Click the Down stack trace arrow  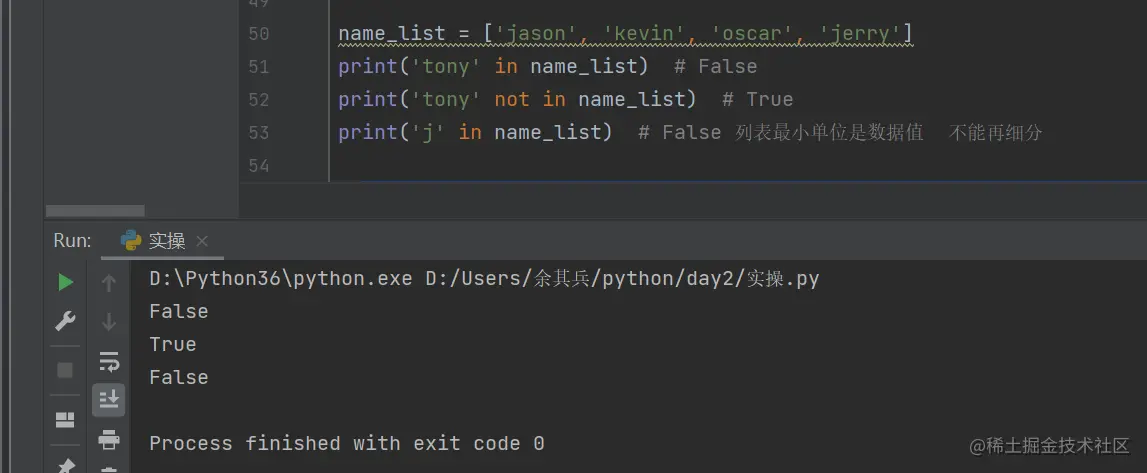pos(109,322)
